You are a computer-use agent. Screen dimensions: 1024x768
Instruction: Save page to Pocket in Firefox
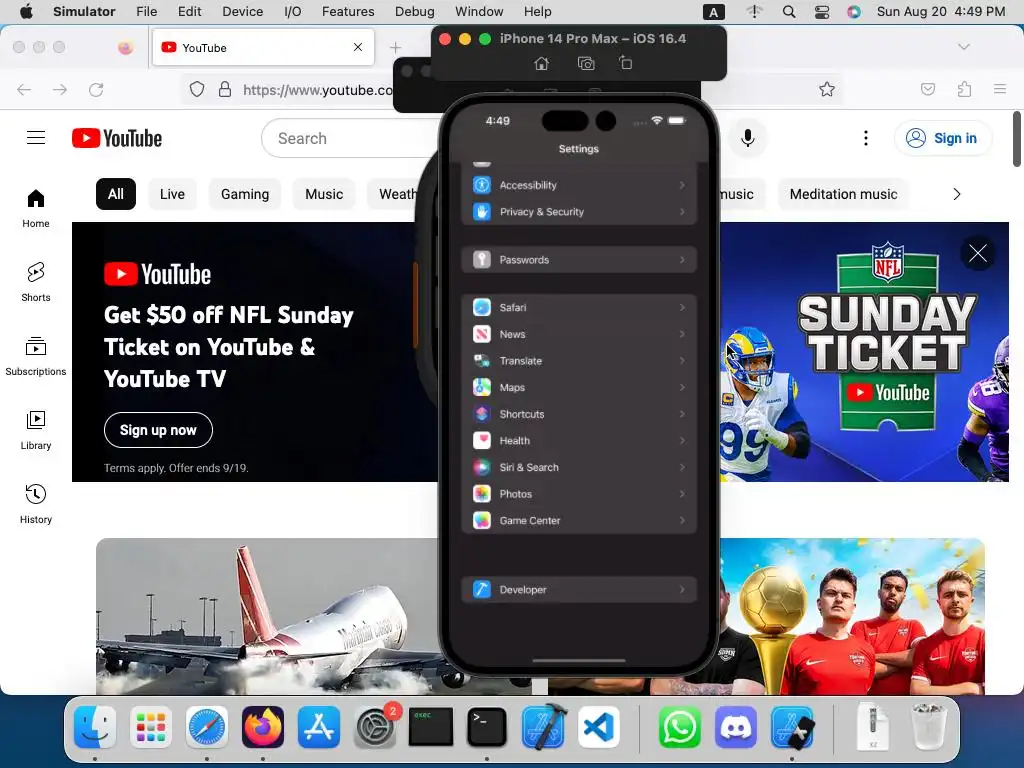[x=928, y=89]
